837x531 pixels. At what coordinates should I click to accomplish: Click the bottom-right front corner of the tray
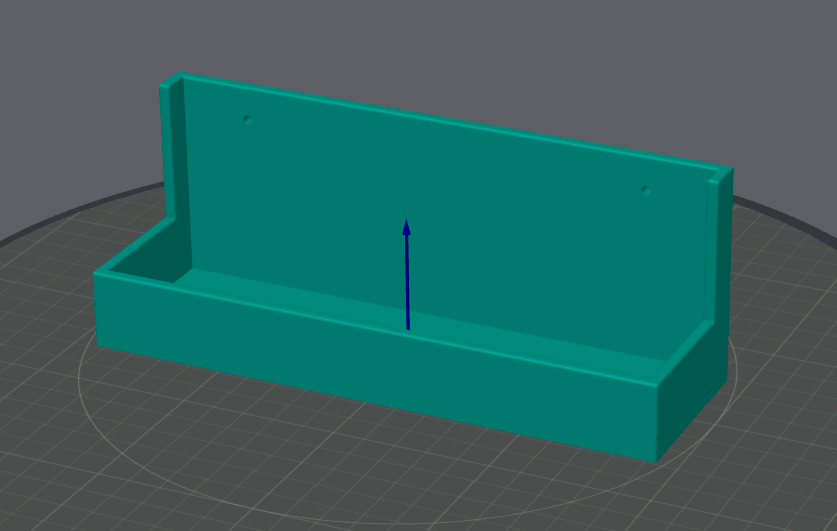pos(656,461)
